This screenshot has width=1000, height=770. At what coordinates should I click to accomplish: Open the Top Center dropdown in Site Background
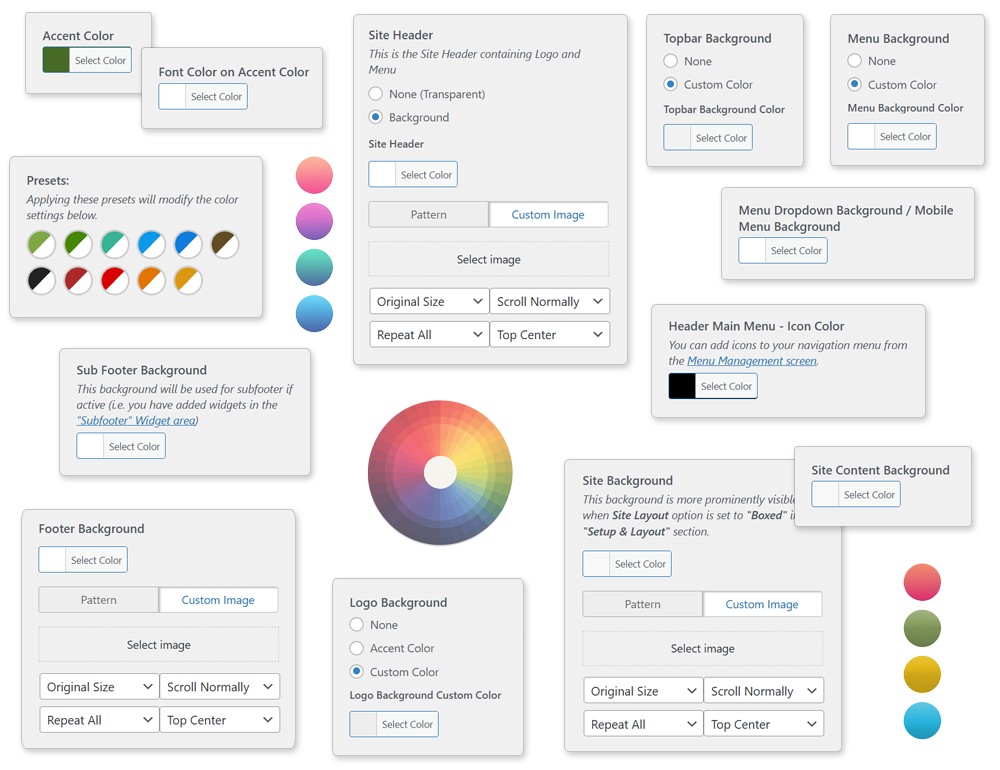764,723
